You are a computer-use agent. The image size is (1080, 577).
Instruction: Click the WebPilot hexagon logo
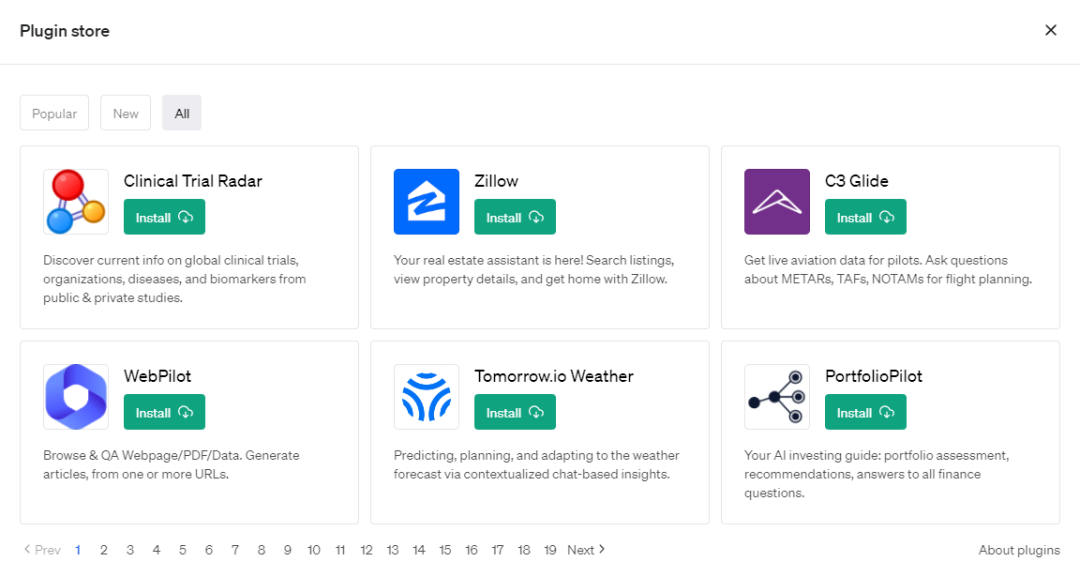point(76,397)
